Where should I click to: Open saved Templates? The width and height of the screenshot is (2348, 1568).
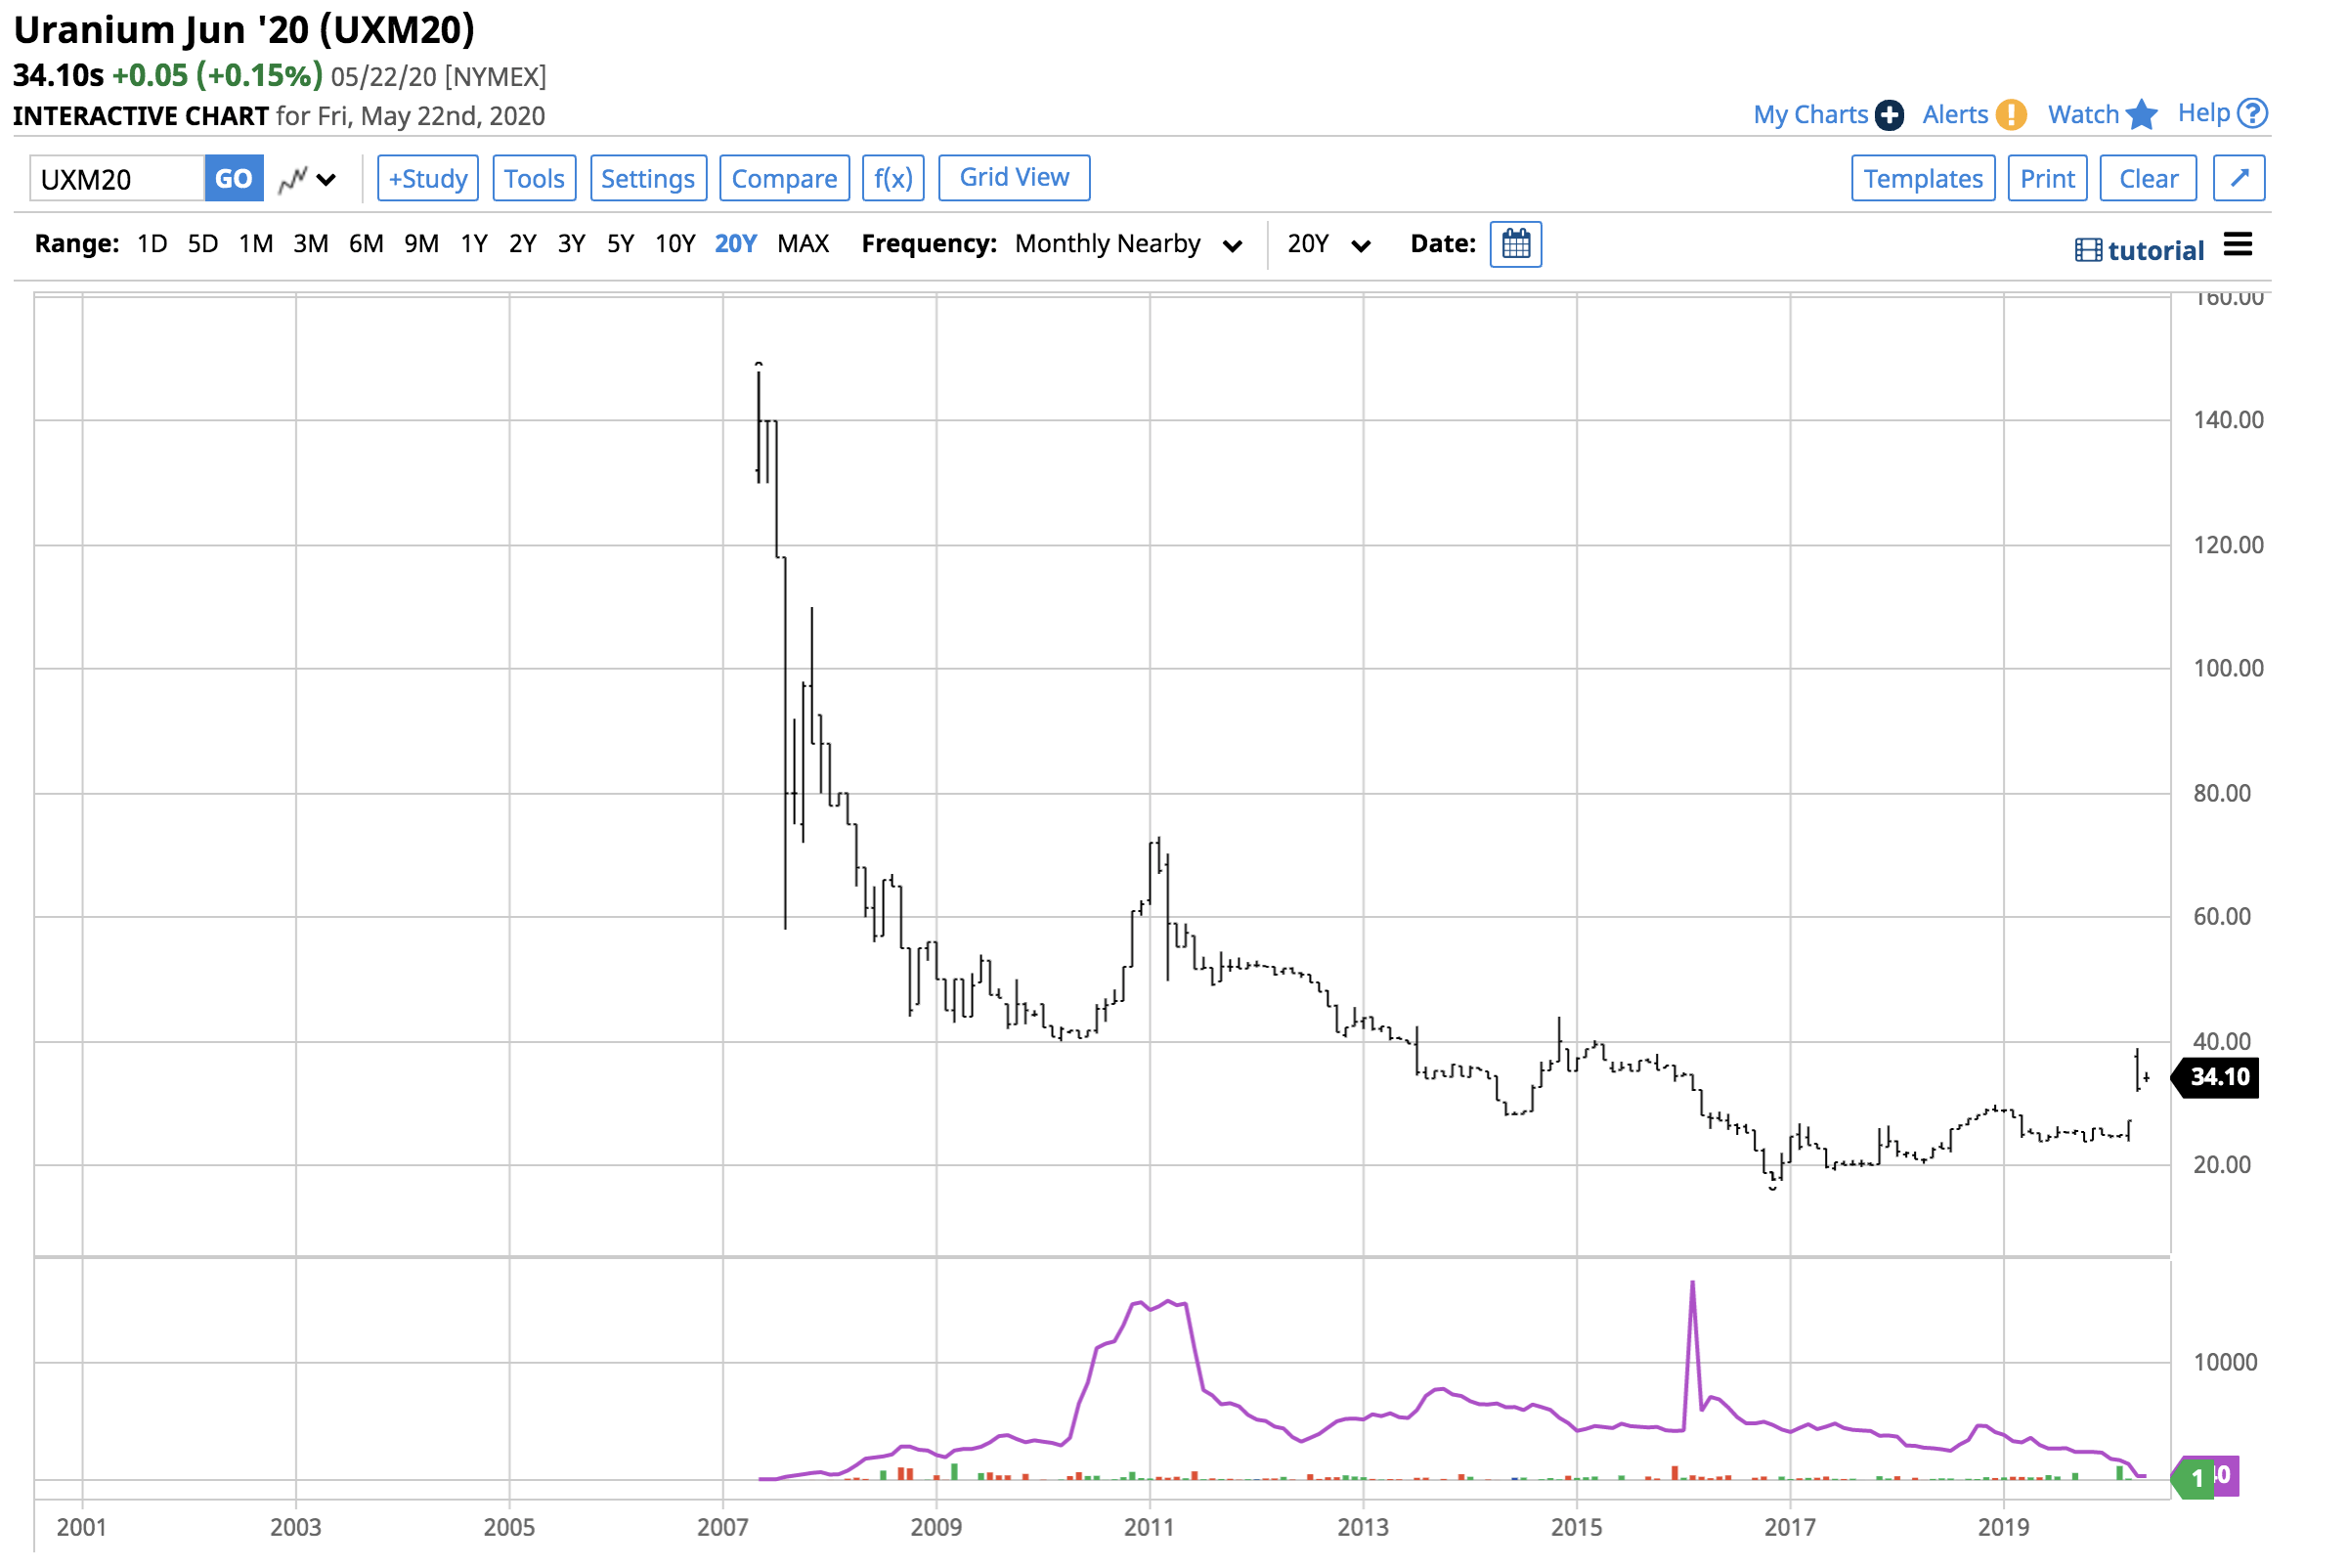(1923, 178)
